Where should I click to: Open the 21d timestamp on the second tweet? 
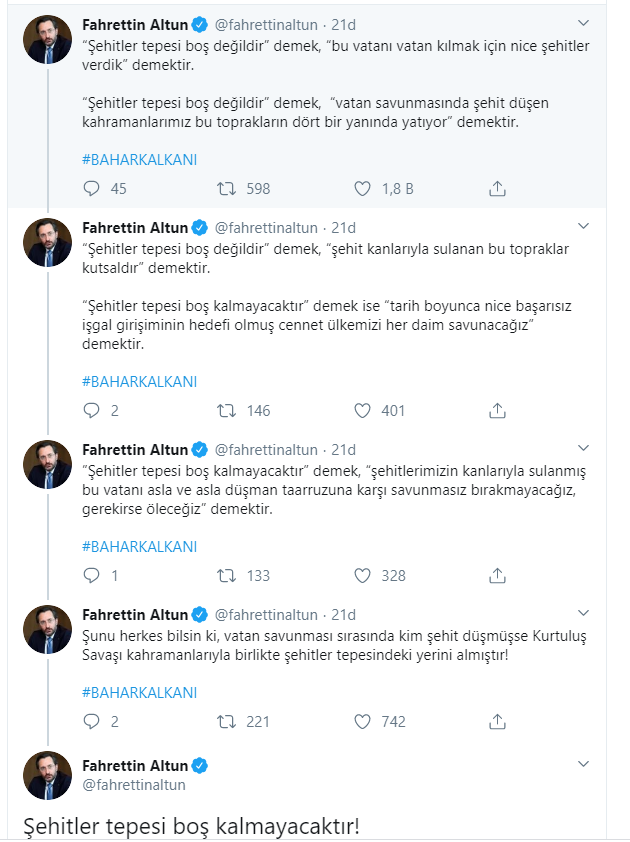[343, 228]
